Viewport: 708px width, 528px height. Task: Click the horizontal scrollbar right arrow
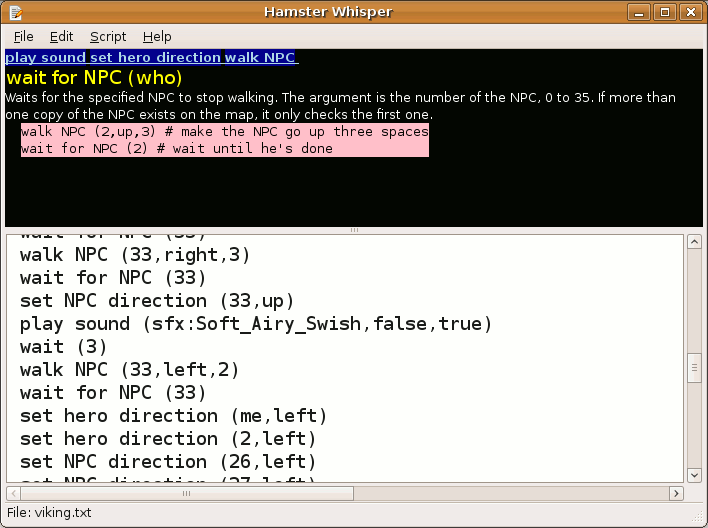676,493
